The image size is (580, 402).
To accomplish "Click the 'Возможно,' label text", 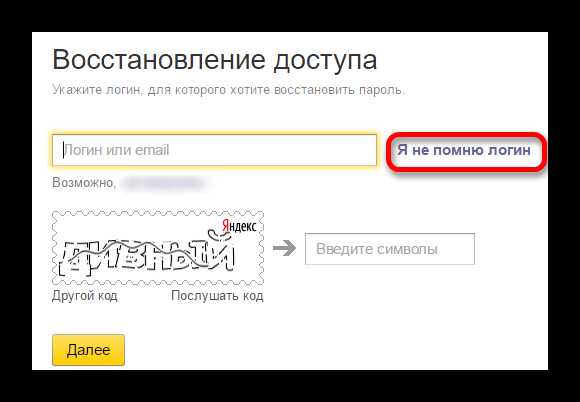I will tap(84, 183).
